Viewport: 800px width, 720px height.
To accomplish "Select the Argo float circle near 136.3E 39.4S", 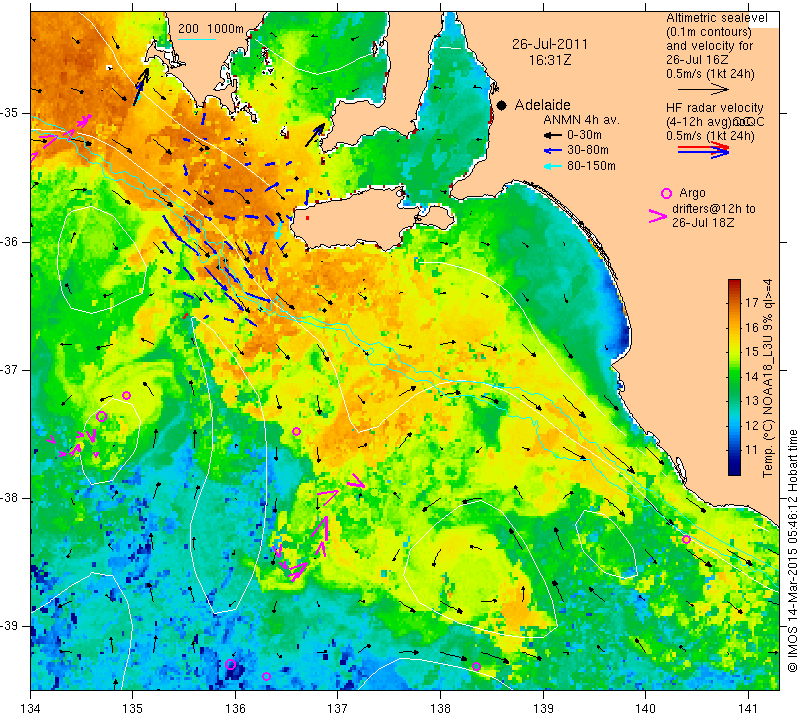I will (x=266, y=677).
